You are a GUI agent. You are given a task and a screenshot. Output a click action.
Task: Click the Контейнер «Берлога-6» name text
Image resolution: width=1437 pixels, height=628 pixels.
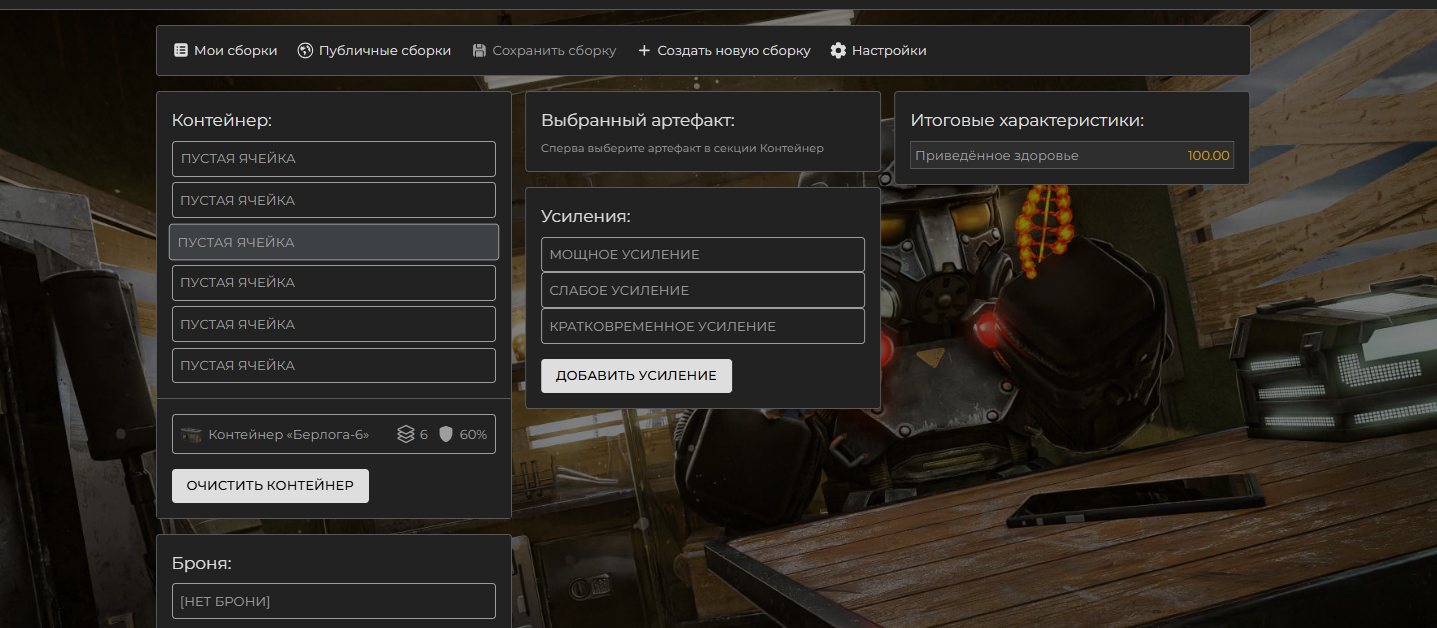tap(289, 435)
